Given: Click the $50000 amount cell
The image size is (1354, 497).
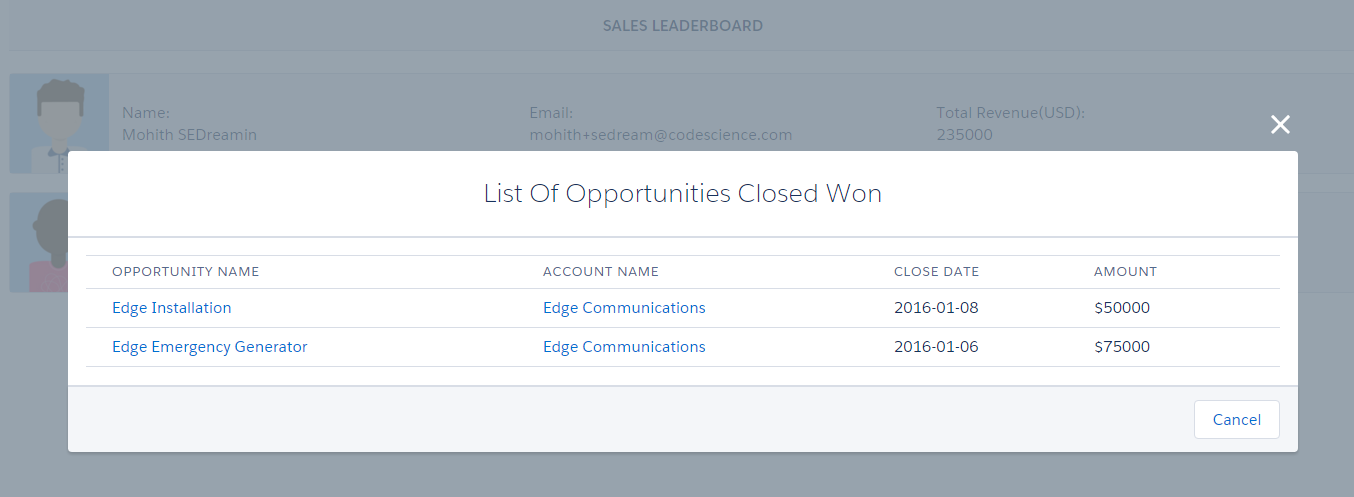Looking at the screenshot, I should tap(1122, 308).
